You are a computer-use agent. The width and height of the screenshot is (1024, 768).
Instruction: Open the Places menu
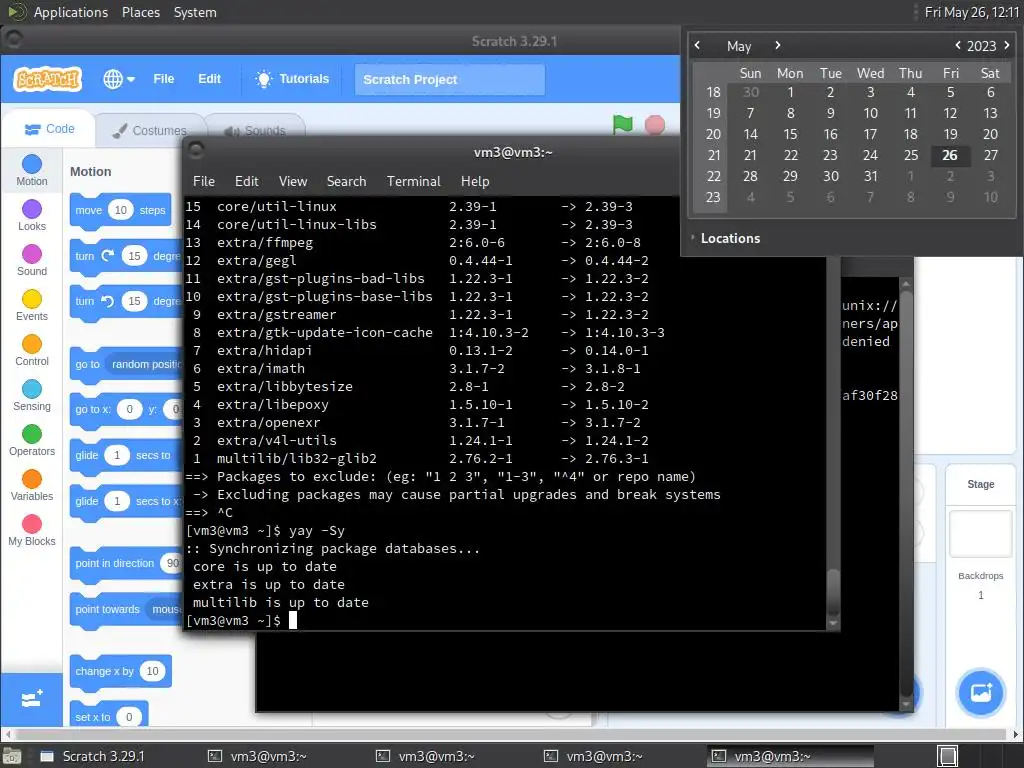tap(140, 12)
